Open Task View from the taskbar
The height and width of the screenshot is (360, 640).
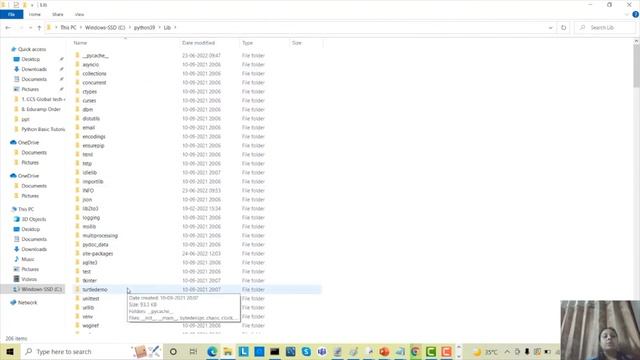coord(193,351)
